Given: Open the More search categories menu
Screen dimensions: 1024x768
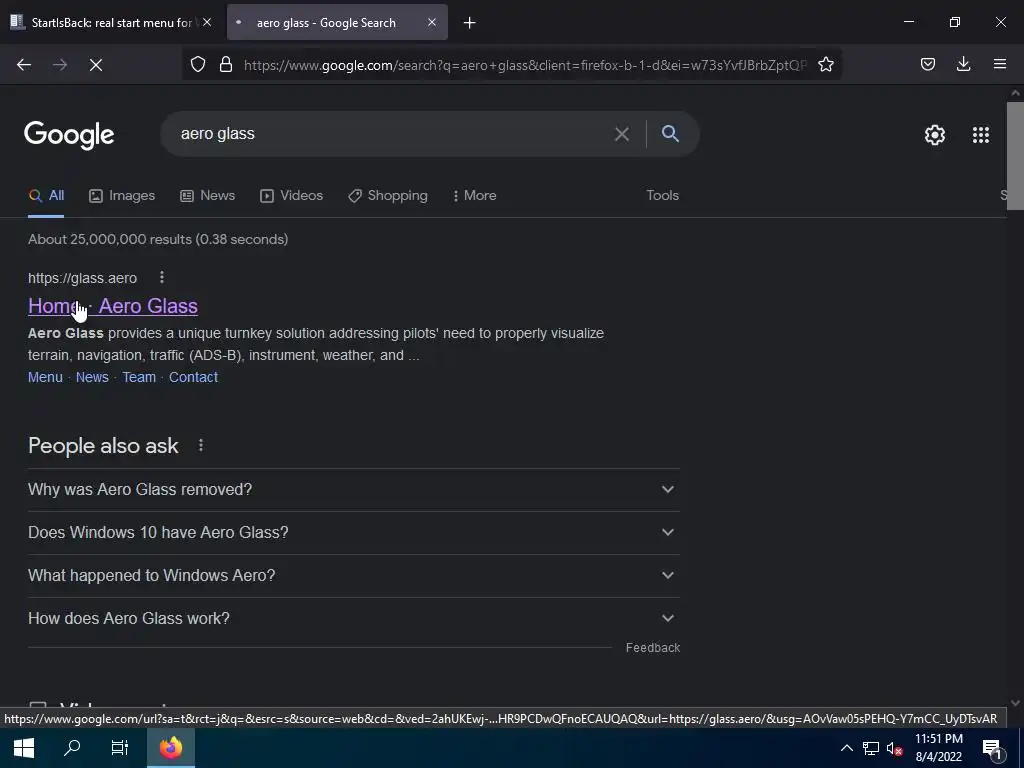Looking at the screenshot, I should [x=475, y=195].
